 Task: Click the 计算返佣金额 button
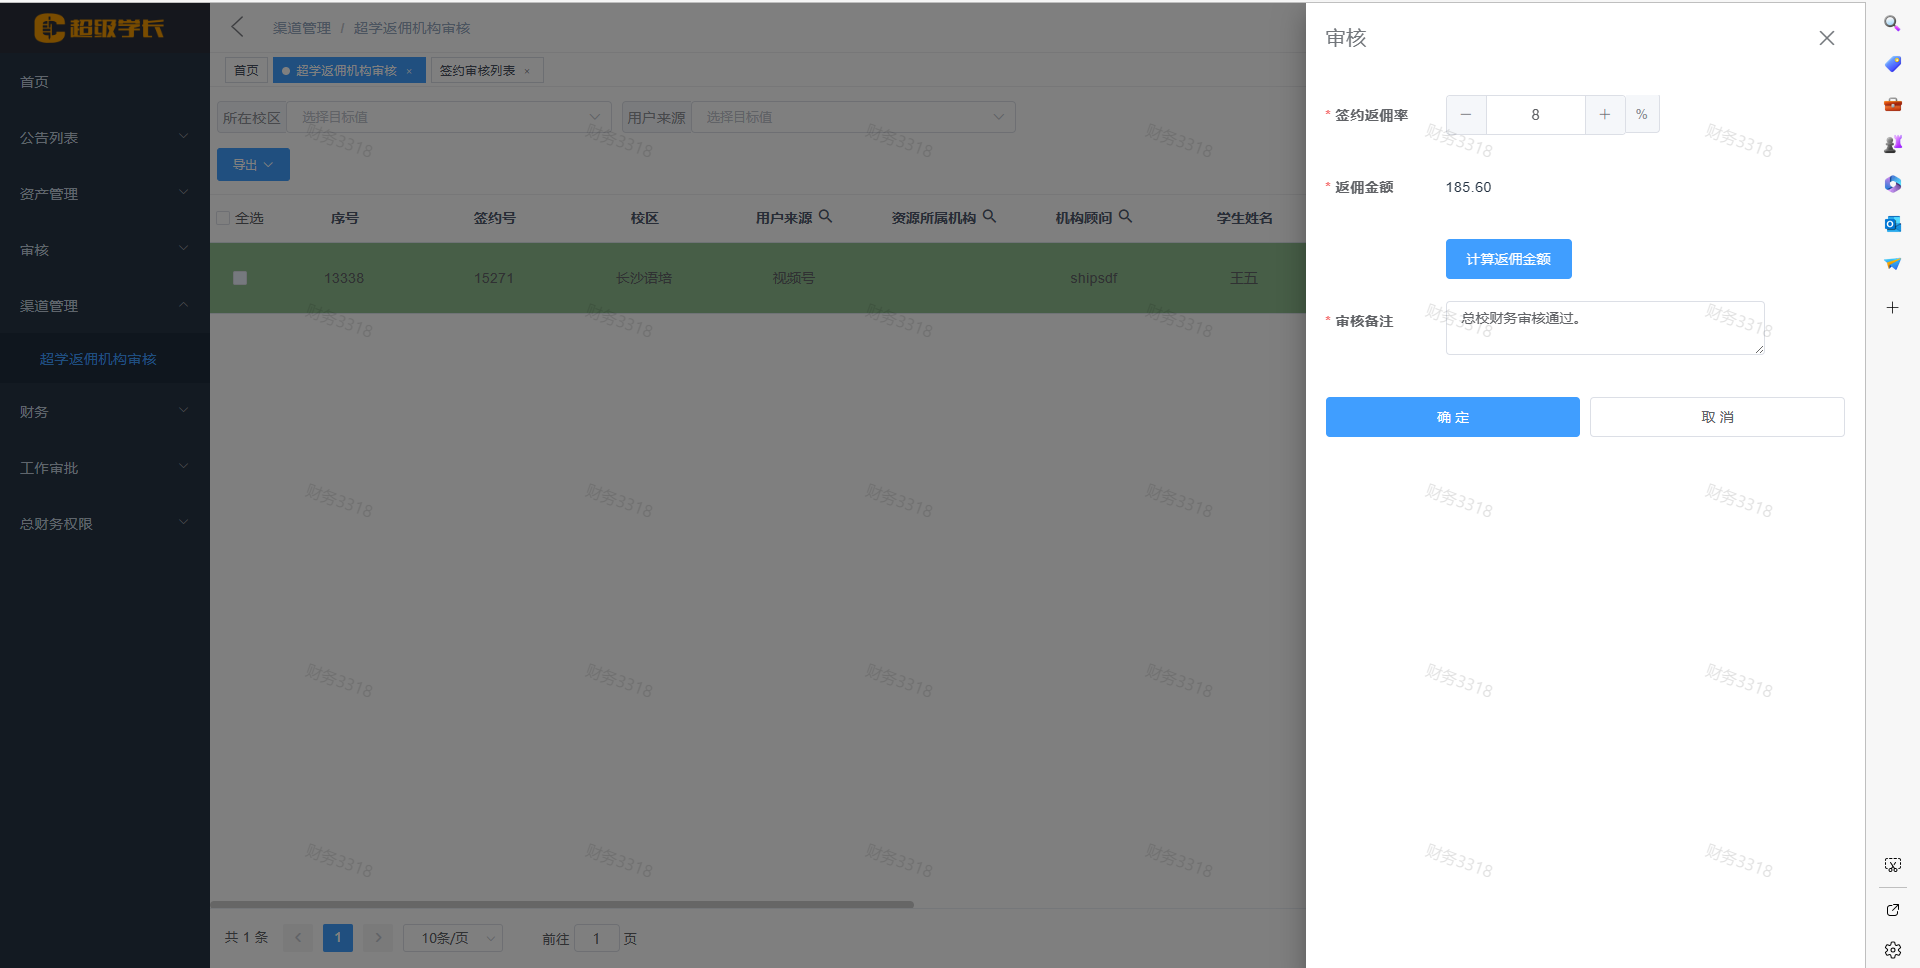pos(1508,259)
